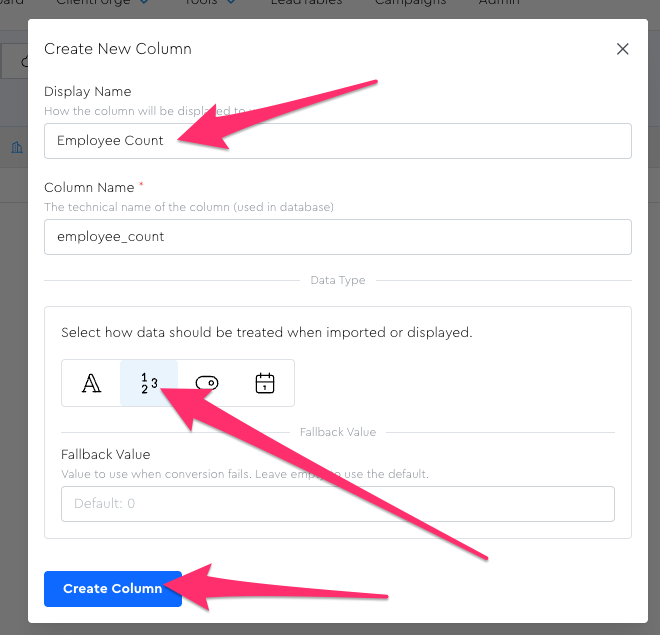The width and height of the screenshot is (660, 635).
Task: Open the Dashboard navigation item
Action: (x=10, y=3)
